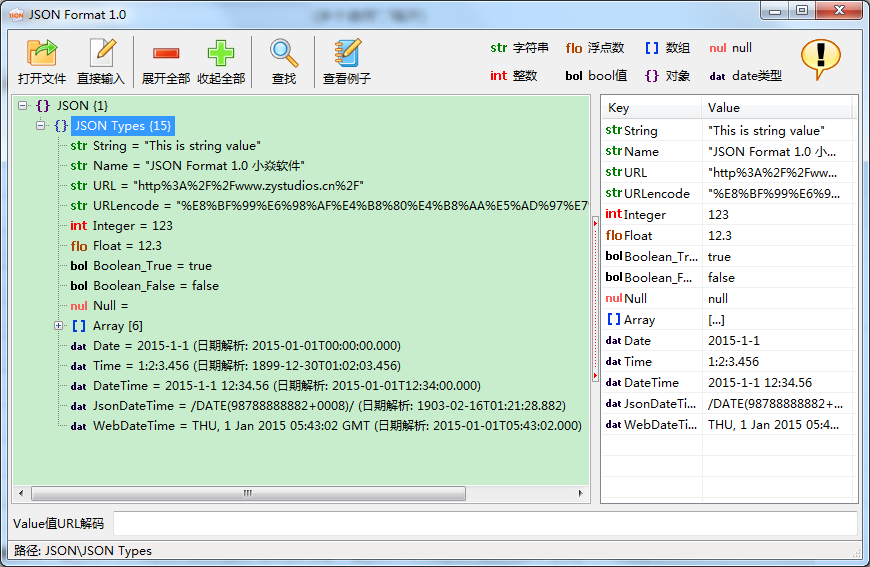
Task: Click the Value column header
Action: (x=777, y=108)
